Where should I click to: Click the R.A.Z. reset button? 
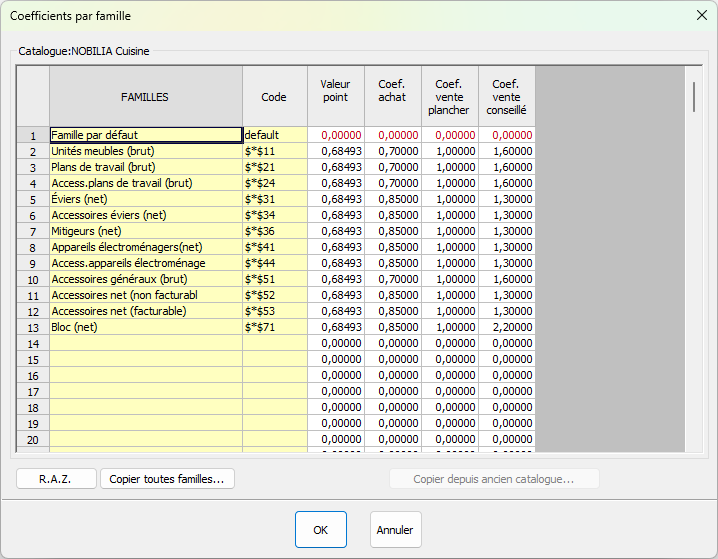[x=56, y=479]
